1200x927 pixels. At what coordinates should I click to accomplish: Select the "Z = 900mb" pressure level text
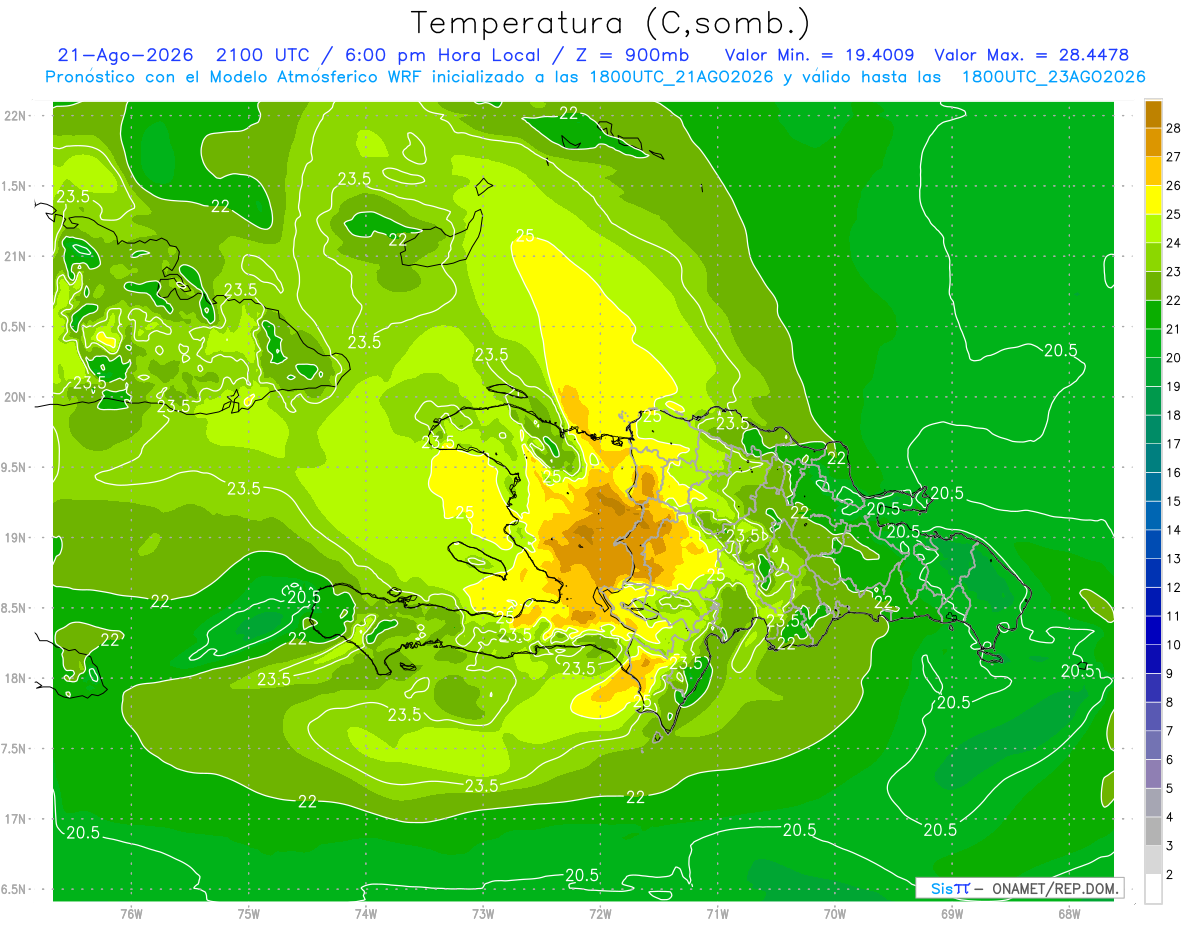[x=630, y=55]
